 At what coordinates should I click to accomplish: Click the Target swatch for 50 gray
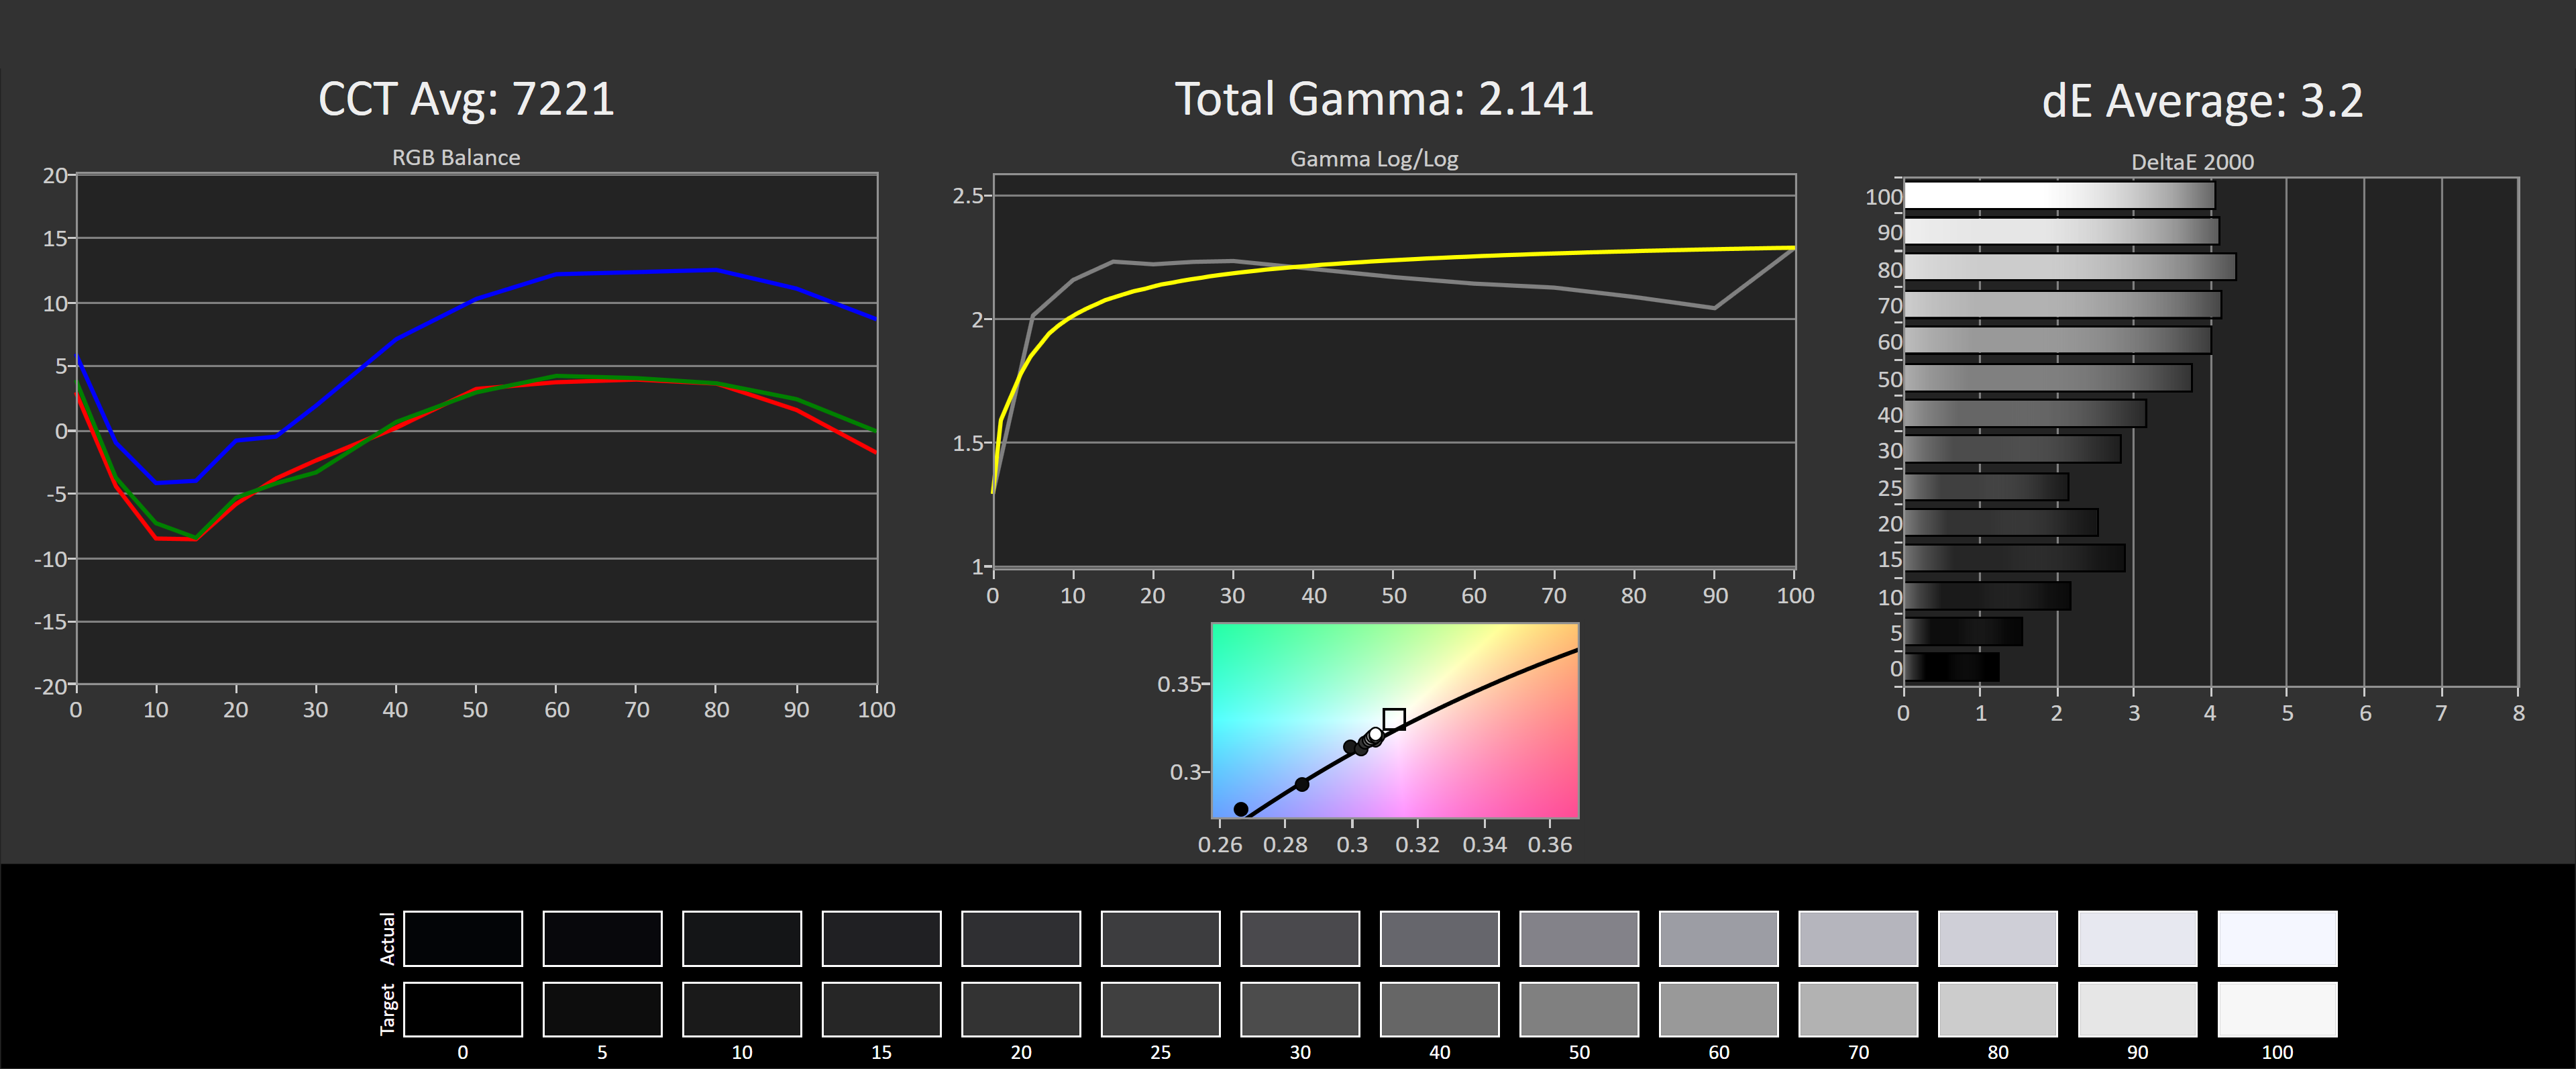1578,1009
